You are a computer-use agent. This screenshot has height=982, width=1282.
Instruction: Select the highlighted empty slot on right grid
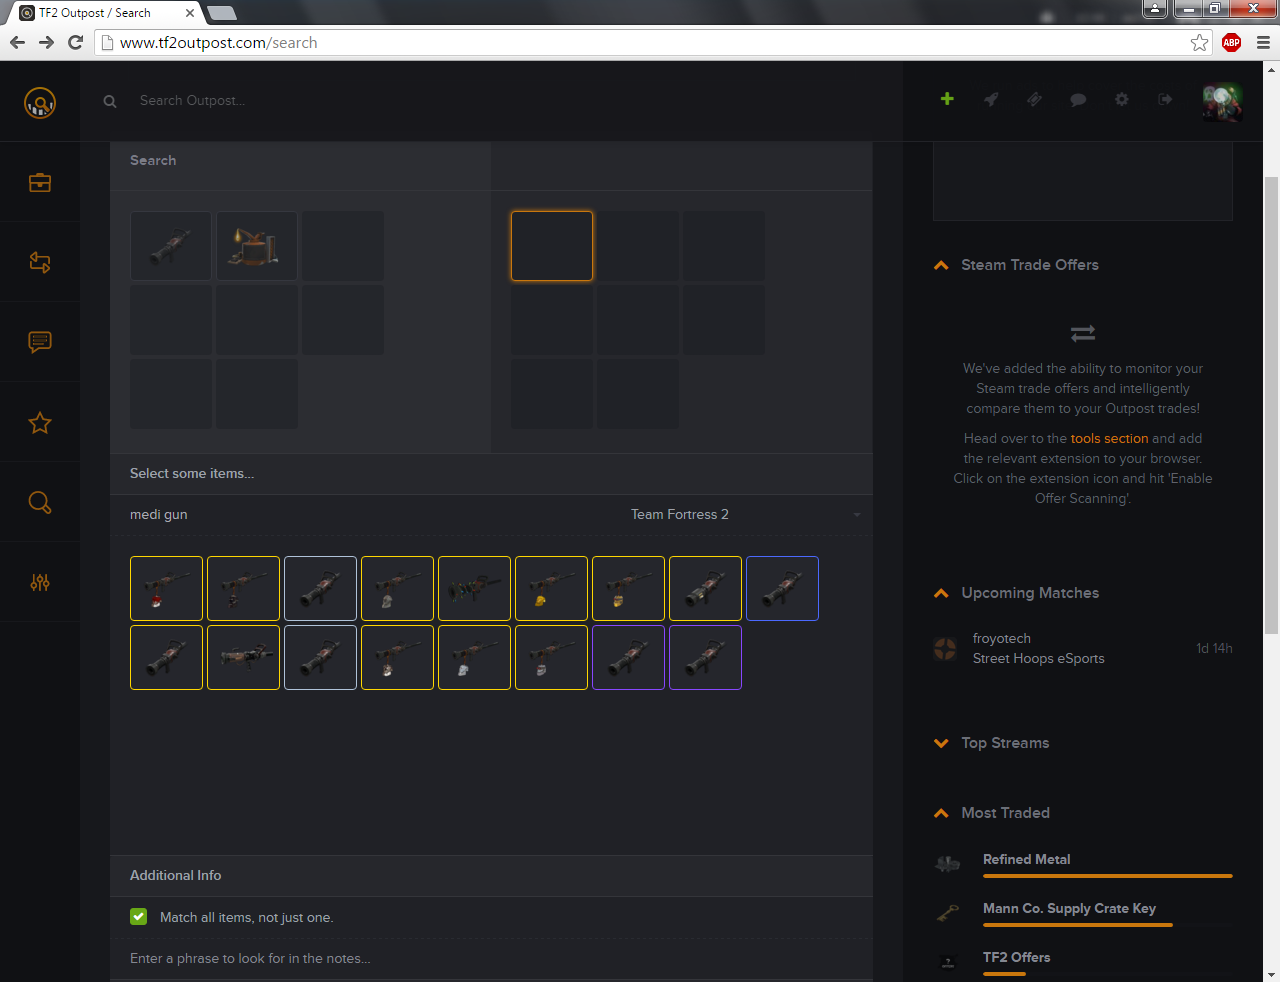pos(552,246)
